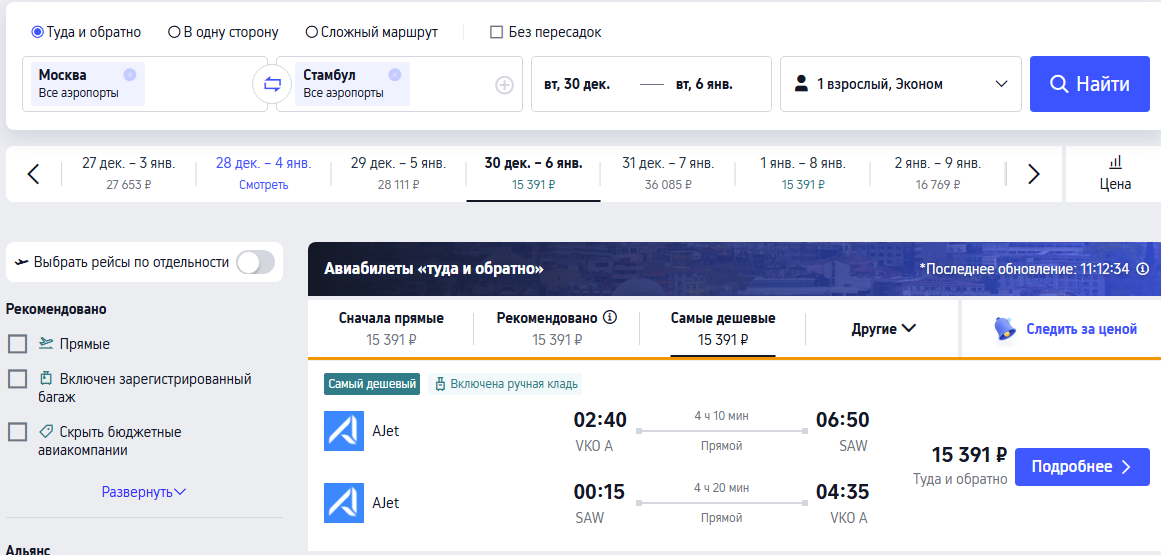Image resolution: width=1161 pixels, height=555 pixels.
Task: Switch to Самые дешевые tab
Action: pos(723,329)
